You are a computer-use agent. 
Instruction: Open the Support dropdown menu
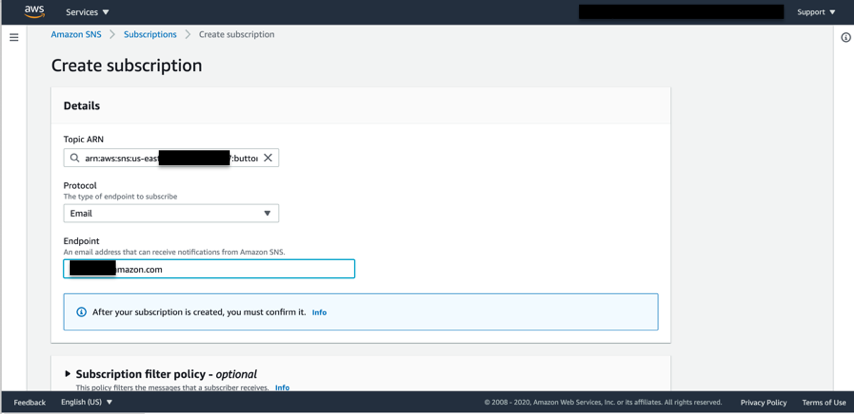click(816, 12)
